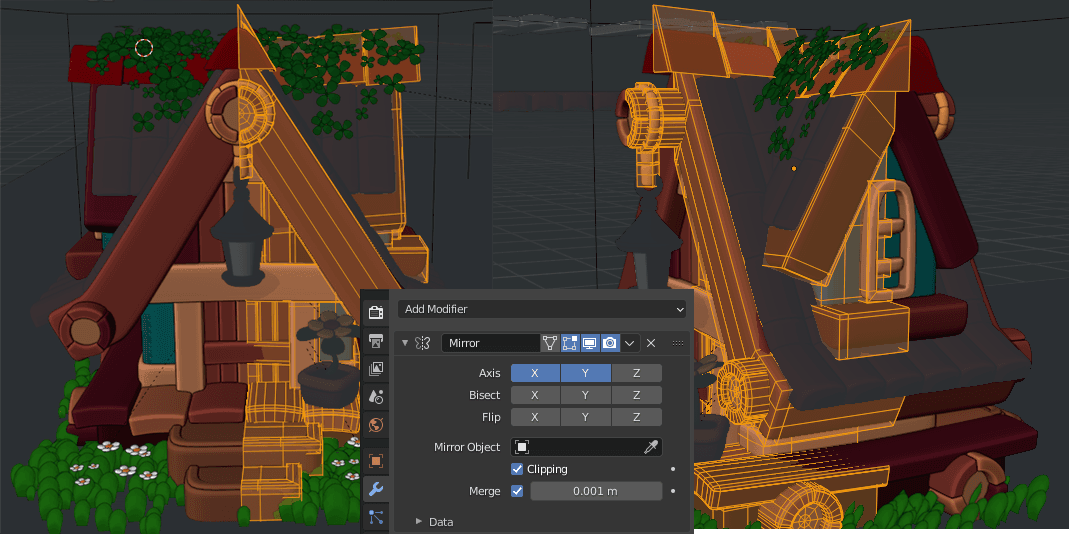Expand the Data subpanel
The width and height of the screenshot is (1069, 534).
tap(419, 522)
